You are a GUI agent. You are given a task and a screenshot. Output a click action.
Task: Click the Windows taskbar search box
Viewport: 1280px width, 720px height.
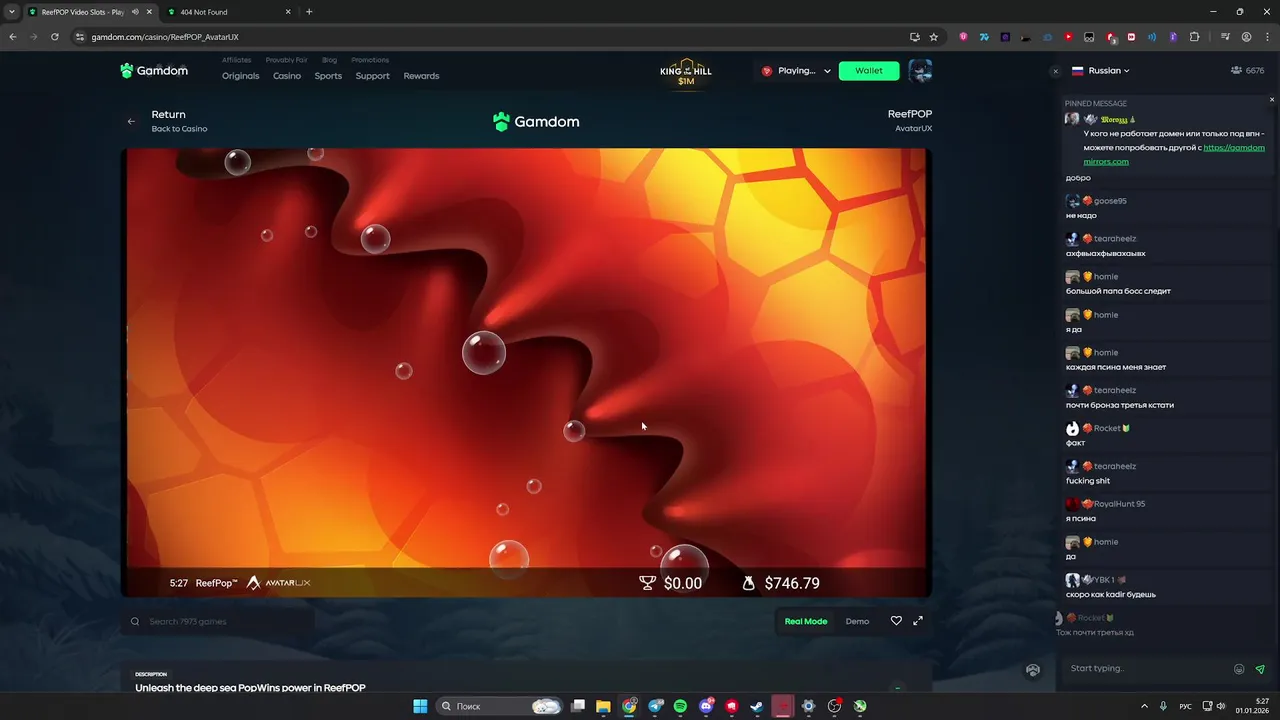(x=500, y=706)
